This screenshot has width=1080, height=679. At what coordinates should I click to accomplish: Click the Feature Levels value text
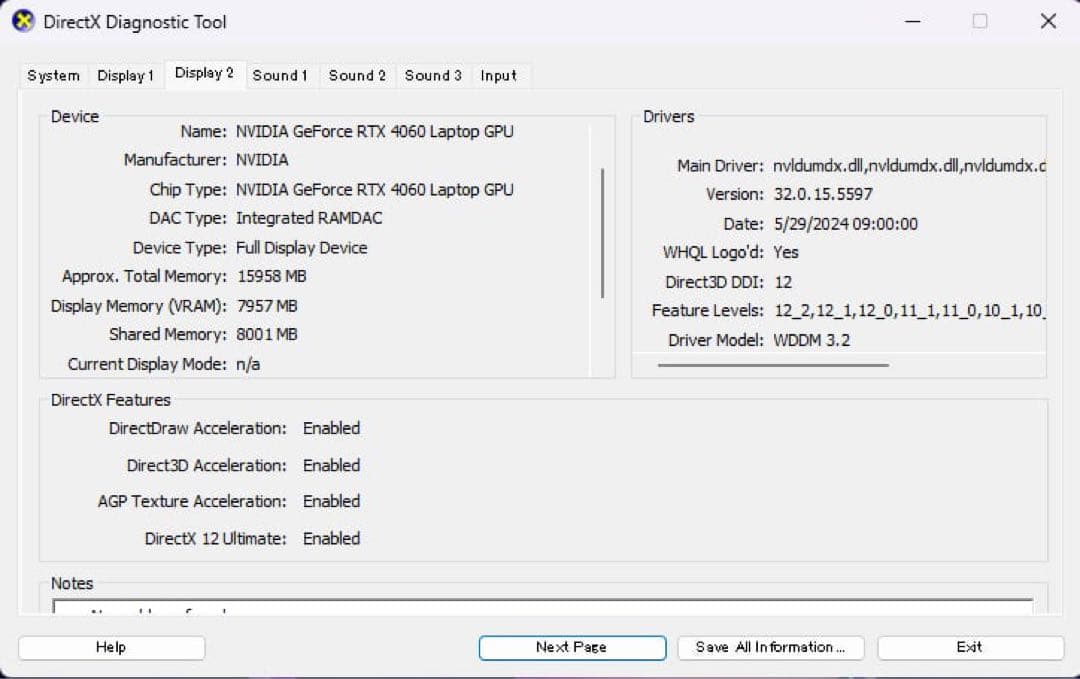pyautogui.click(x=910, y=310)
